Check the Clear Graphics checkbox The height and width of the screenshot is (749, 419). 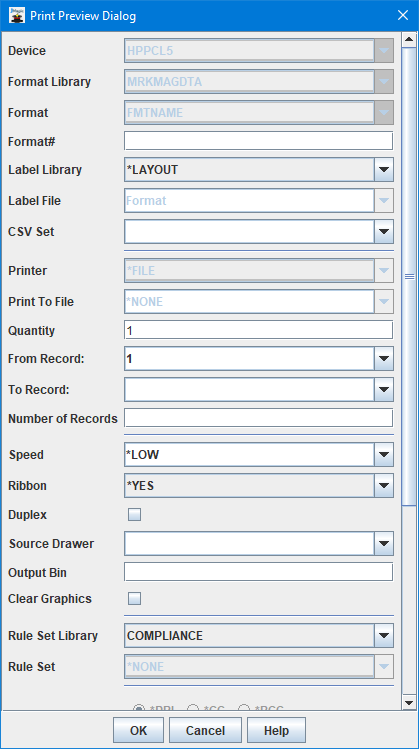(135, 599)
